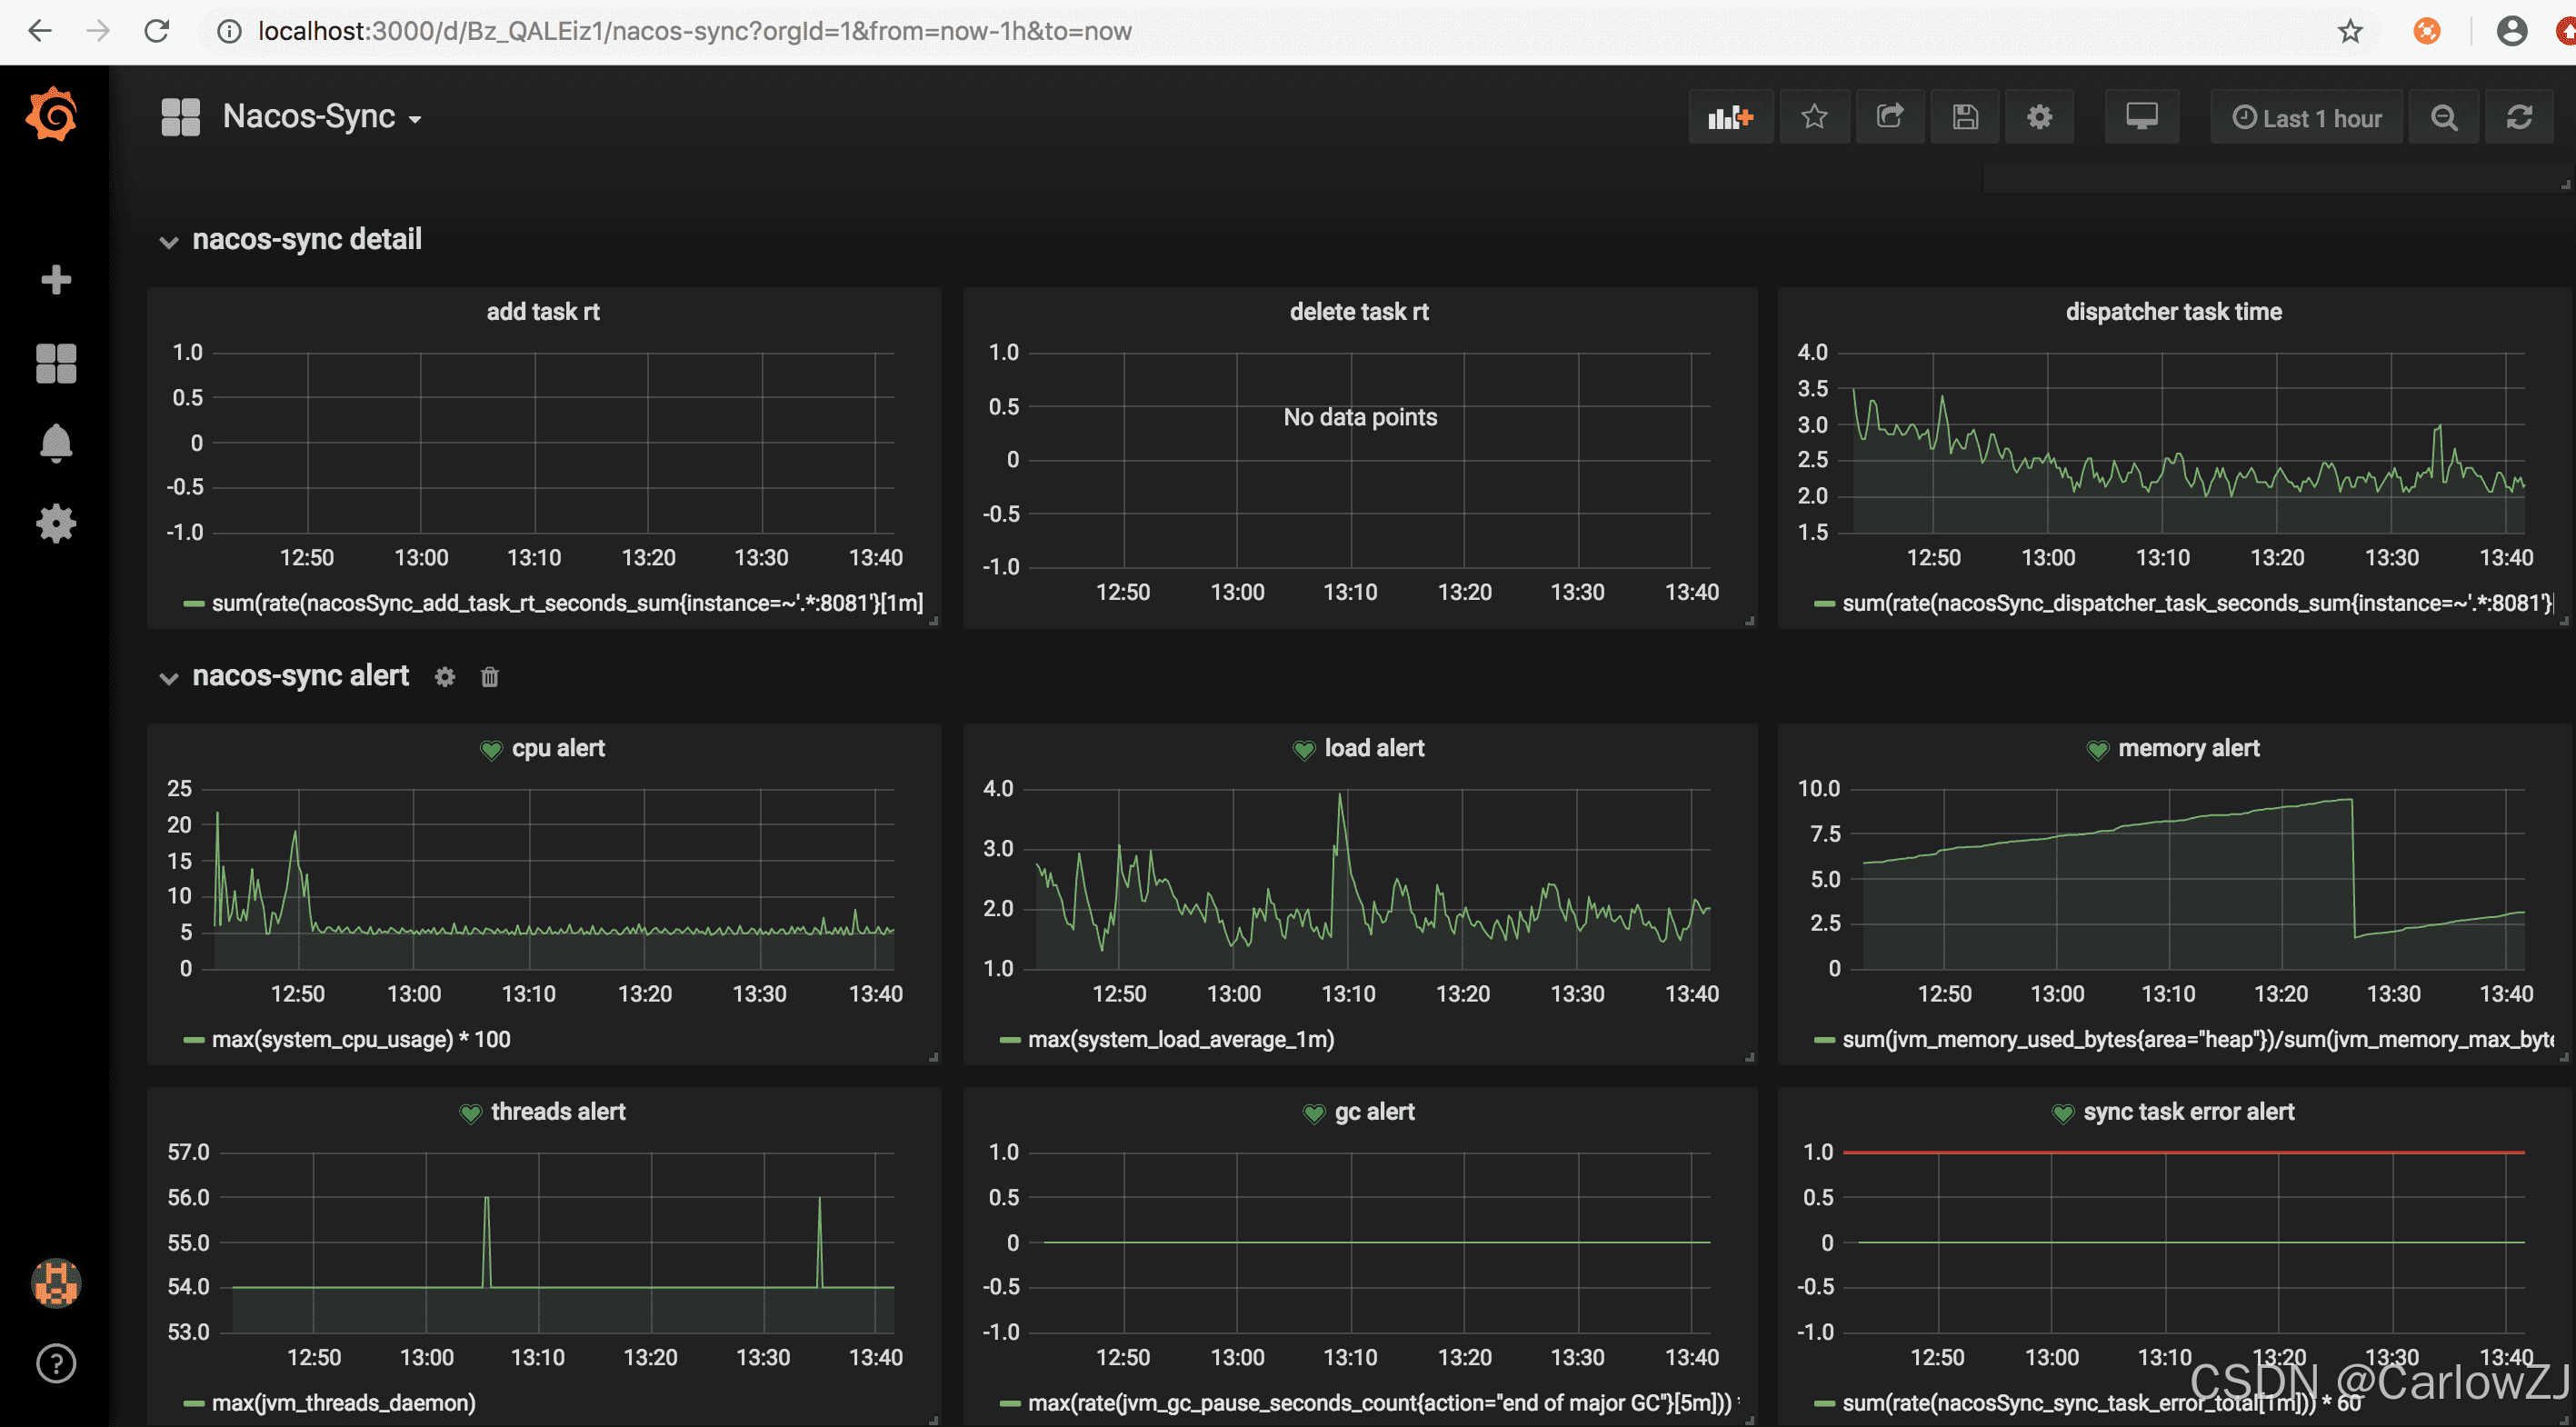Collapse the nacos-sync alert row

coord(169,678)
